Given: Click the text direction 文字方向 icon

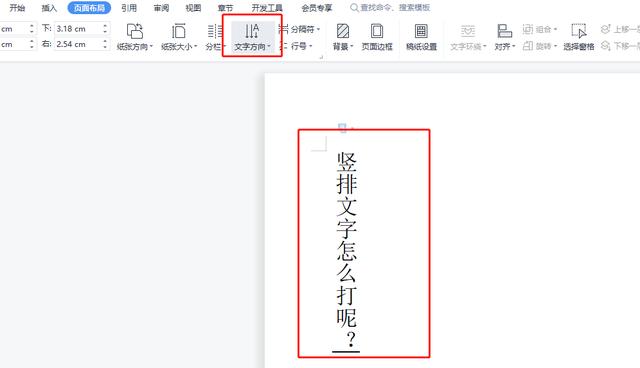Looking at the screenshot, I should (x=251, y=31).
